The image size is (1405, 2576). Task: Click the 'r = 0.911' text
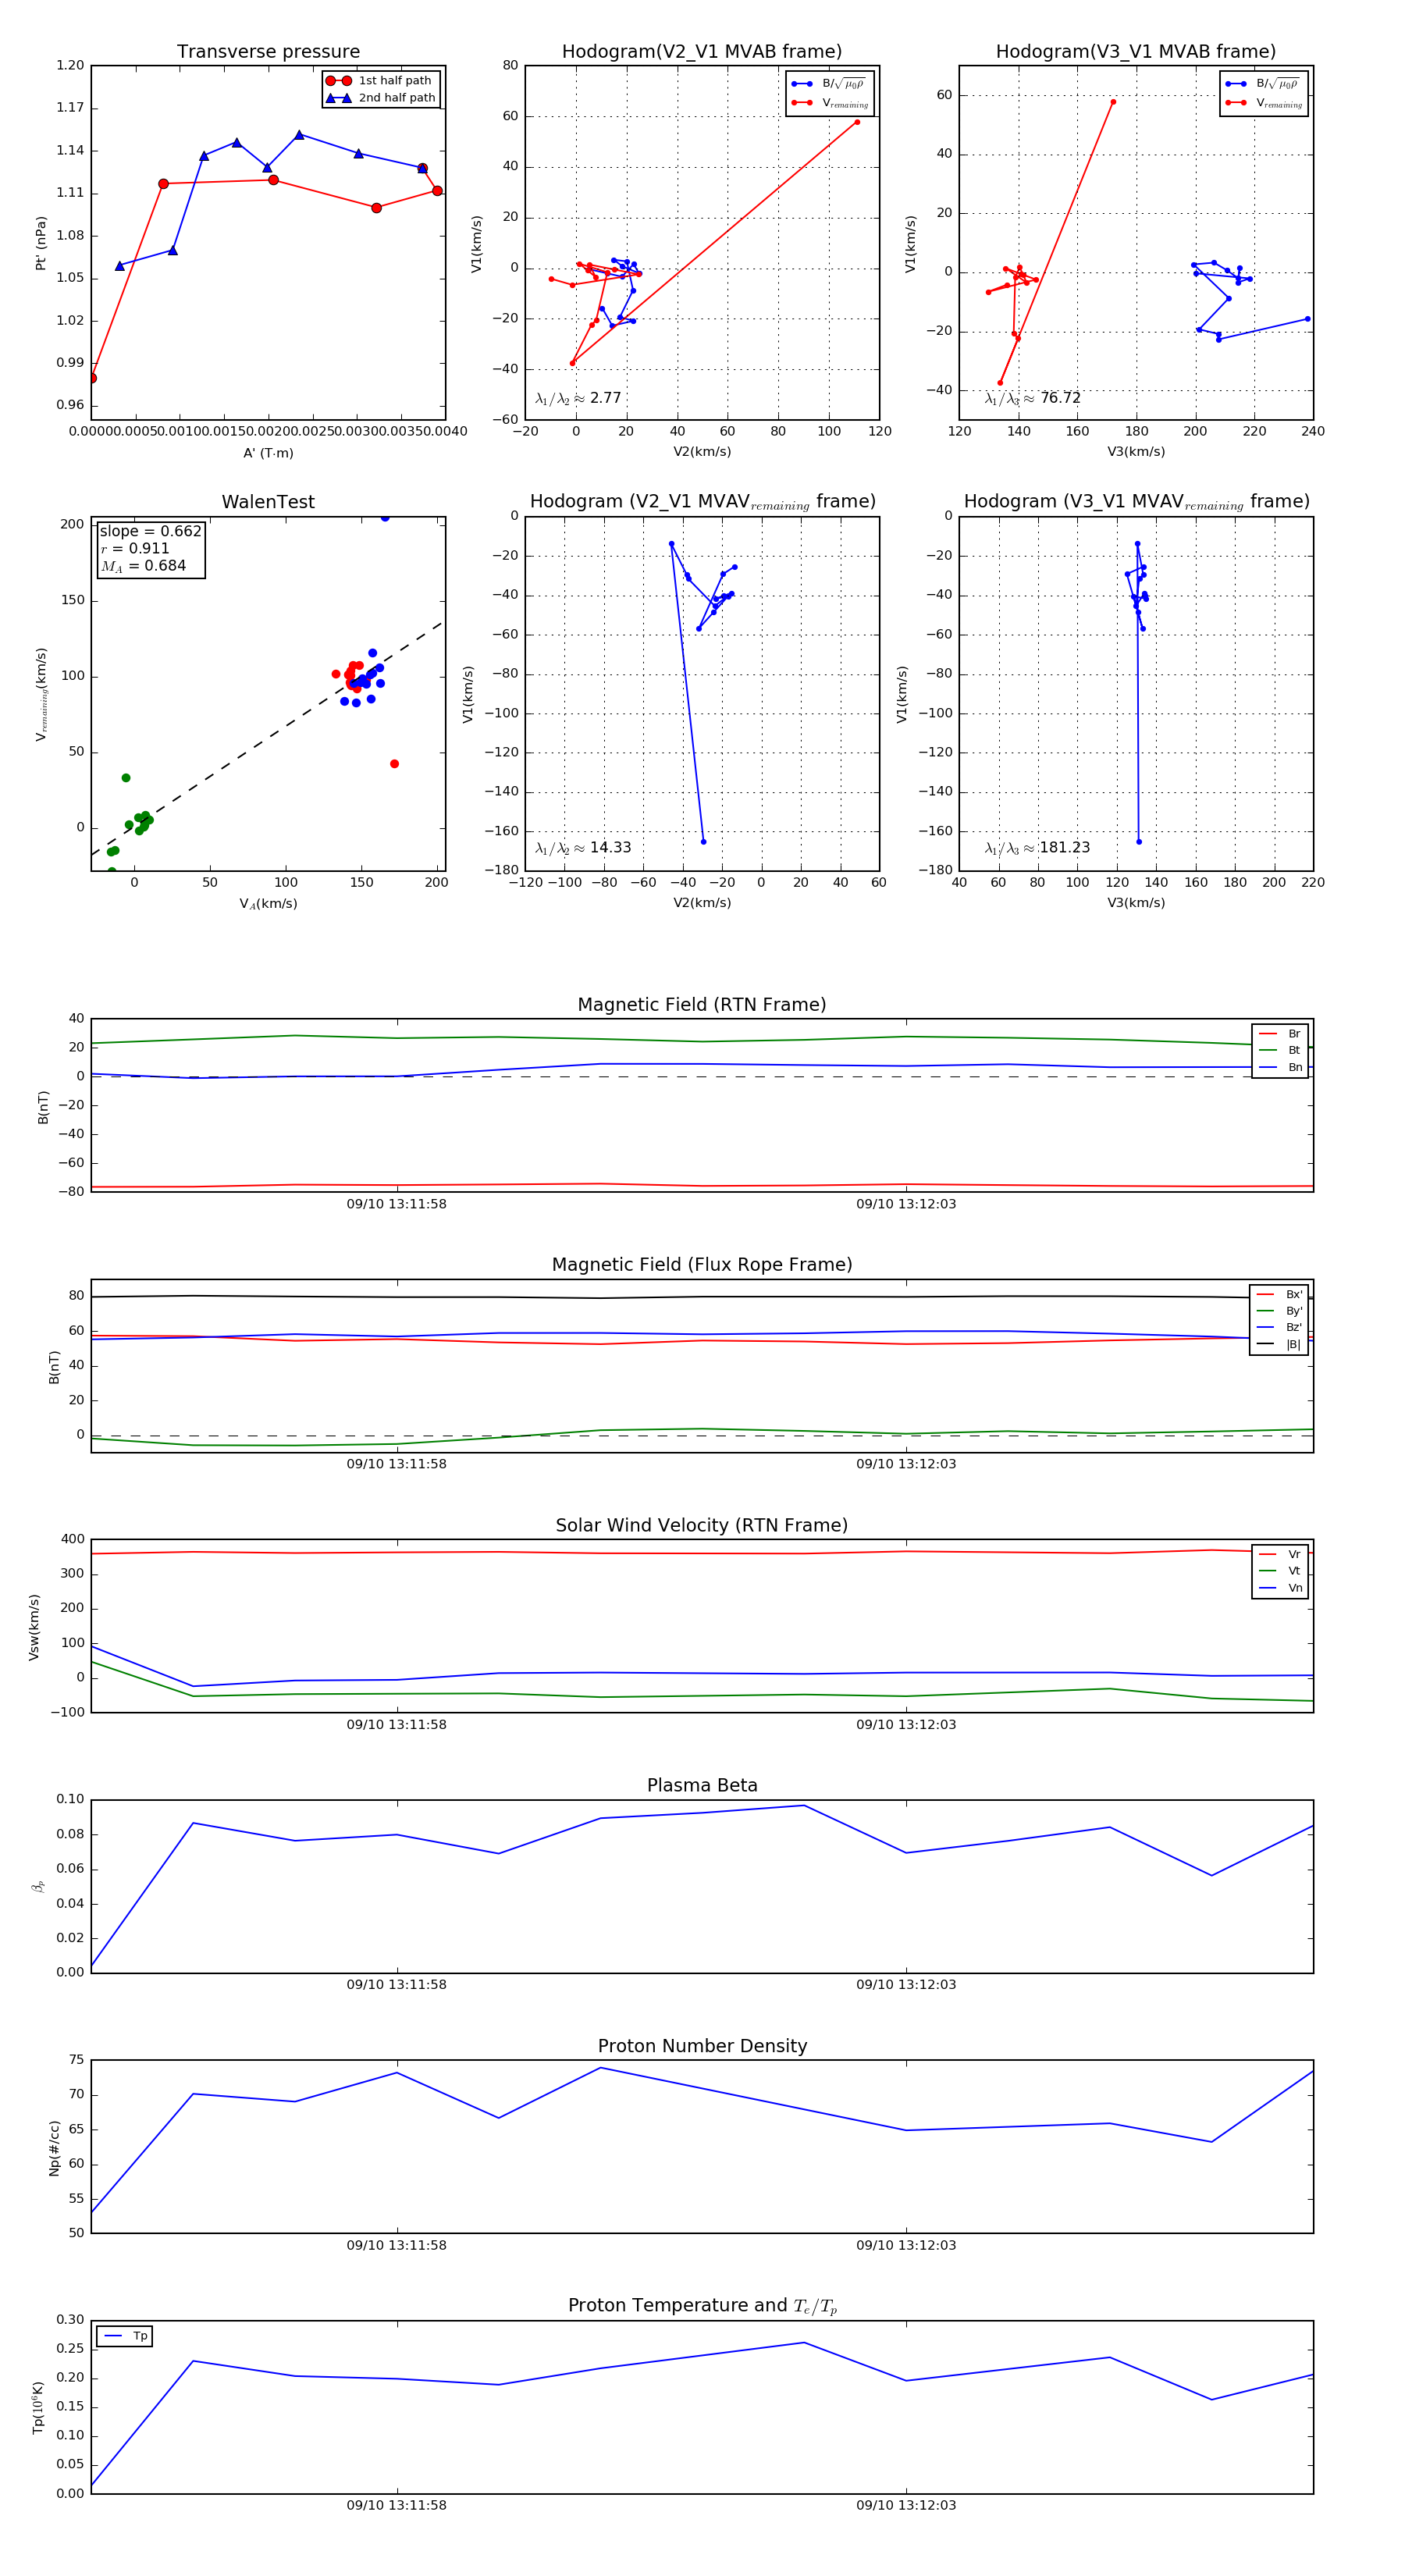point(135,549)
